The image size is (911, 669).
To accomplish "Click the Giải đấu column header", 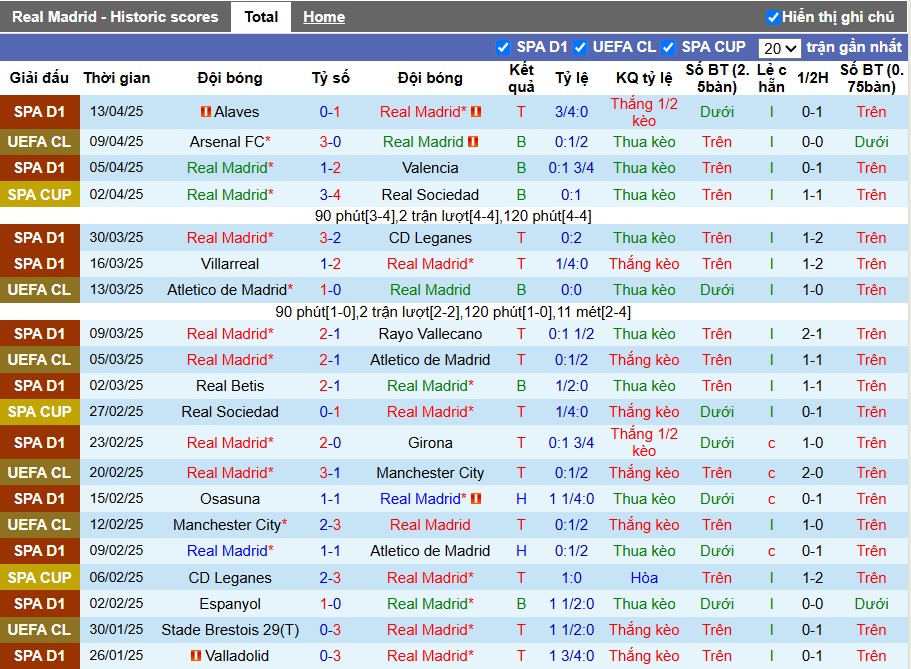I will tap(40, 78).
